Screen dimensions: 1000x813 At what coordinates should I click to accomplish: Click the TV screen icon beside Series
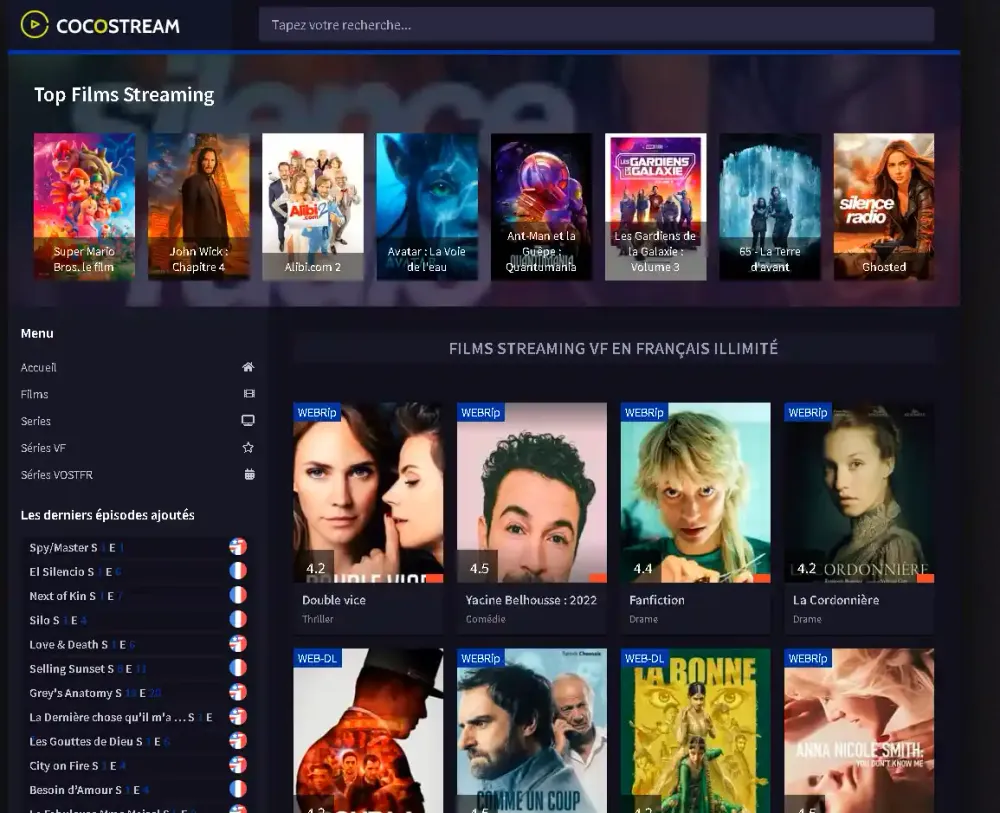click(x=247, y=421)
